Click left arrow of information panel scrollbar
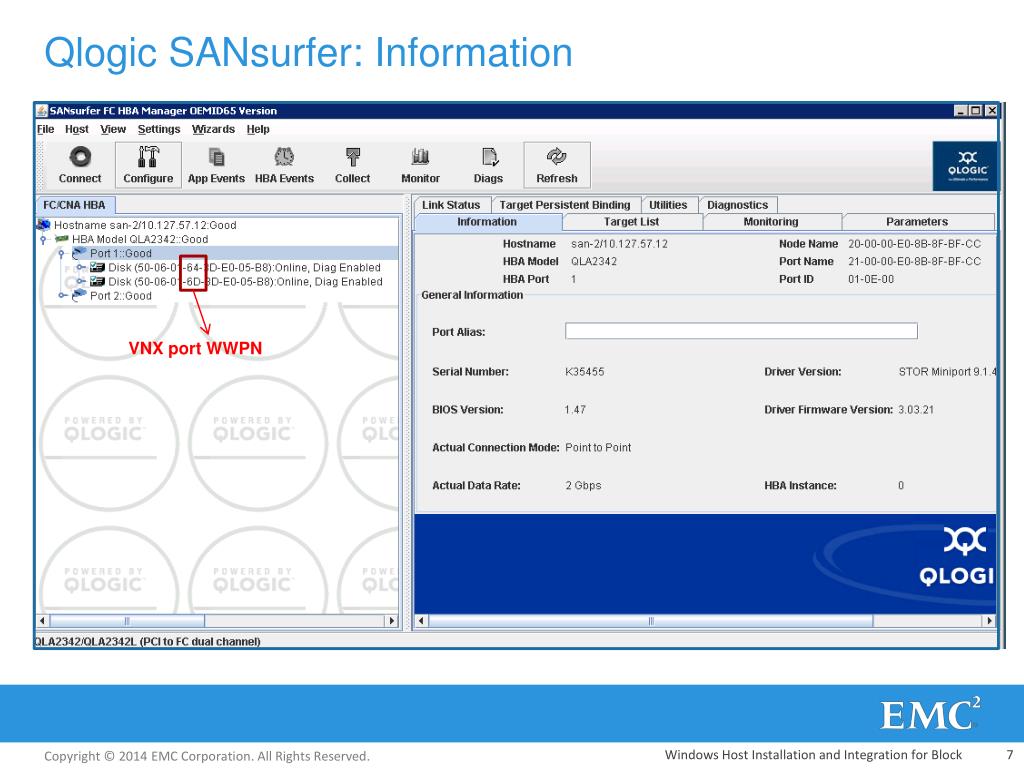The width and height of the screenshot is (1024, 768). tap(422, 620)
